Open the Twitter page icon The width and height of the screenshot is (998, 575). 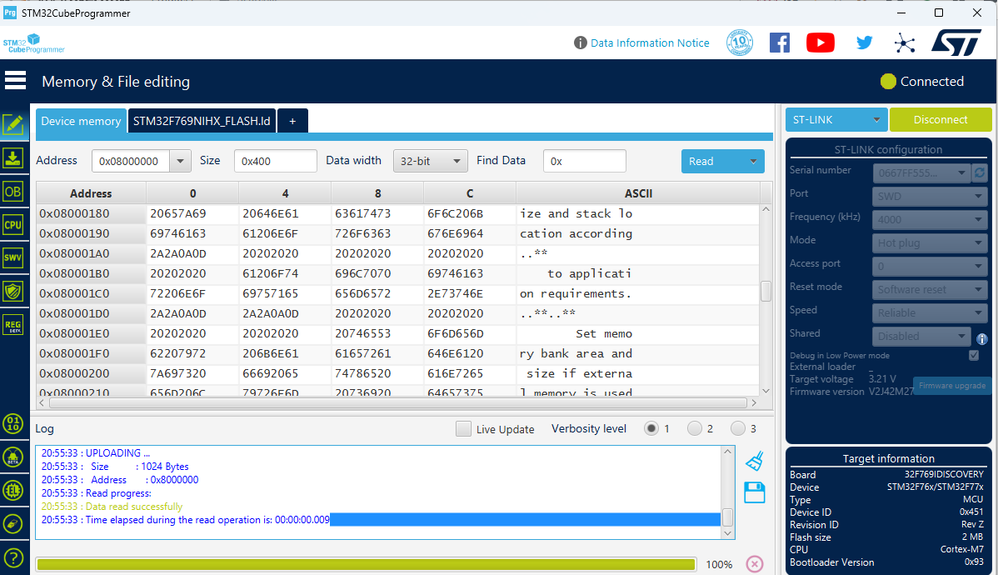click(x=864, y=43)
